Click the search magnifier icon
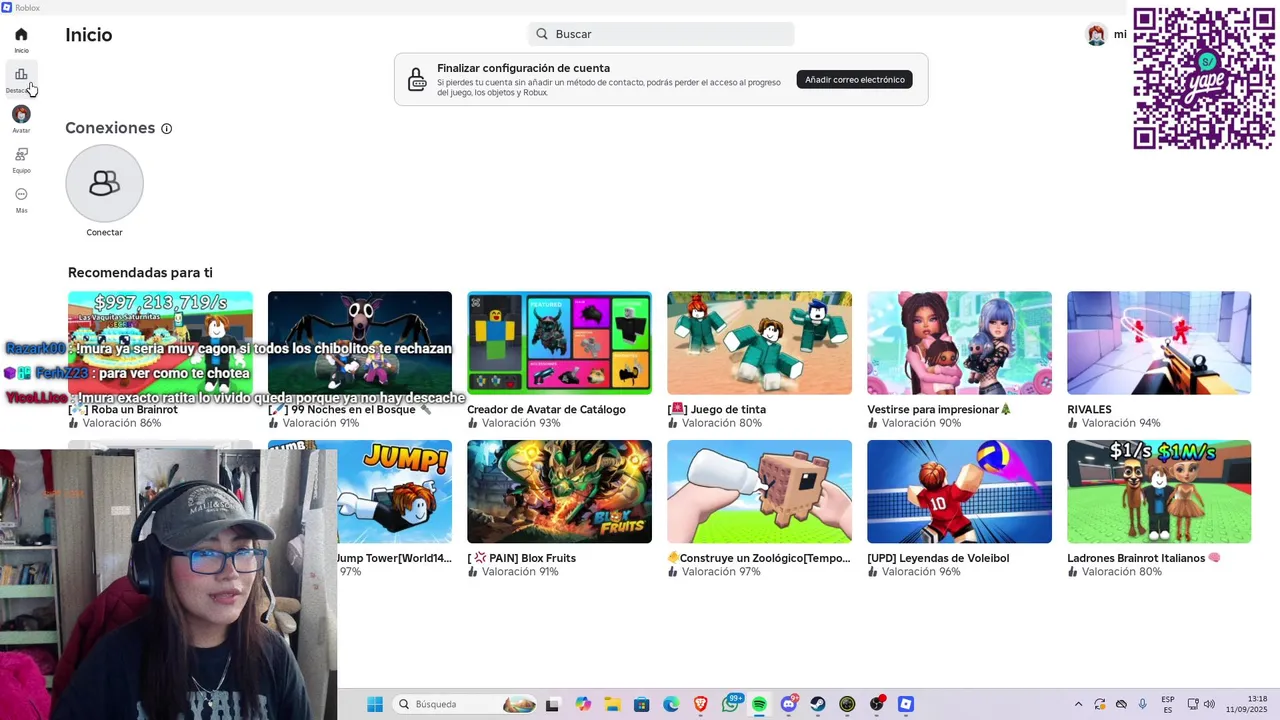 pos(542,34)
